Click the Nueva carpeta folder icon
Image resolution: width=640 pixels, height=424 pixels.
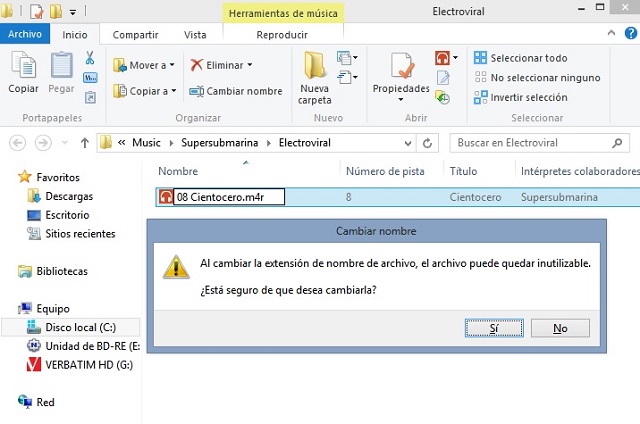coord(315,64)
